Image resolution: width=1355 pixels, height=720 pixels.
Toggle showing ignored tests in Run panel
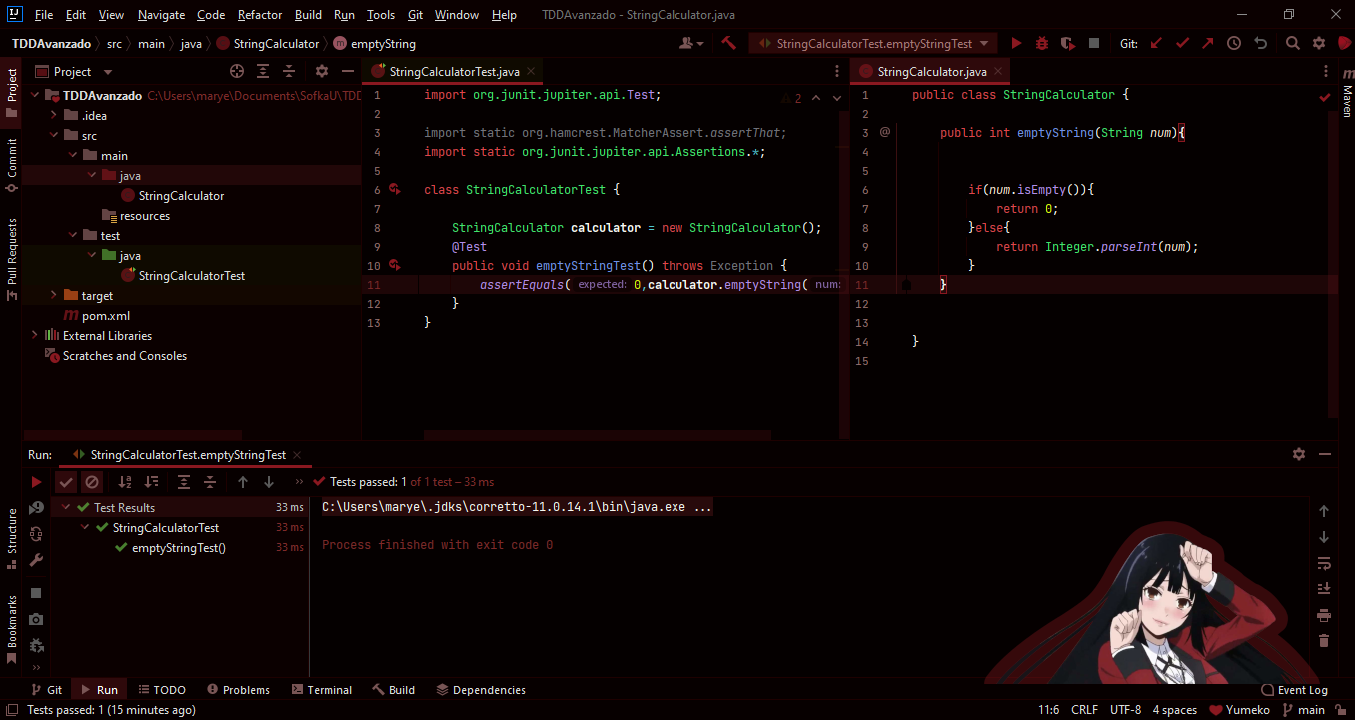[x=92, y=481]
